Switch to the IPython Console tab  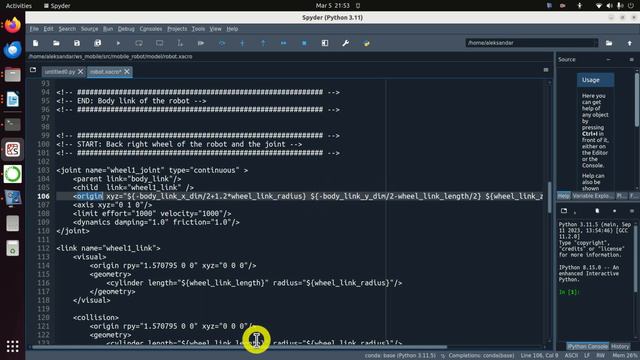point(588,347)
